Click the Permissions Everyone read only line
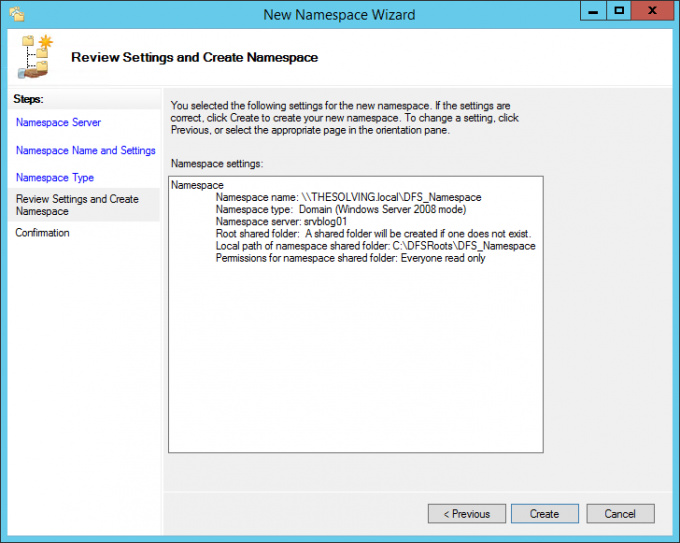 click(350, 258)
